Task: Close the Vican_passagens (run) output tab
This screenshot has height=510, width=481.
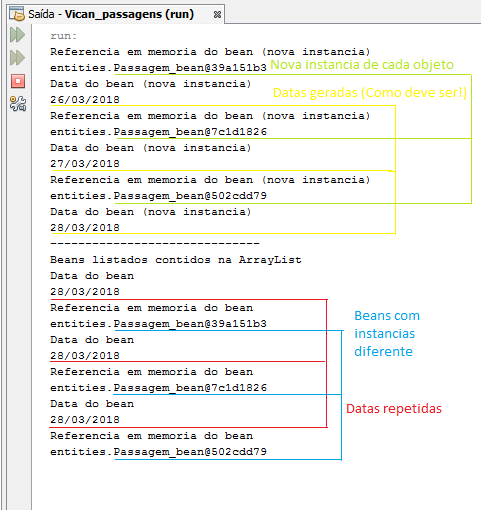Action: pos(217,14)
